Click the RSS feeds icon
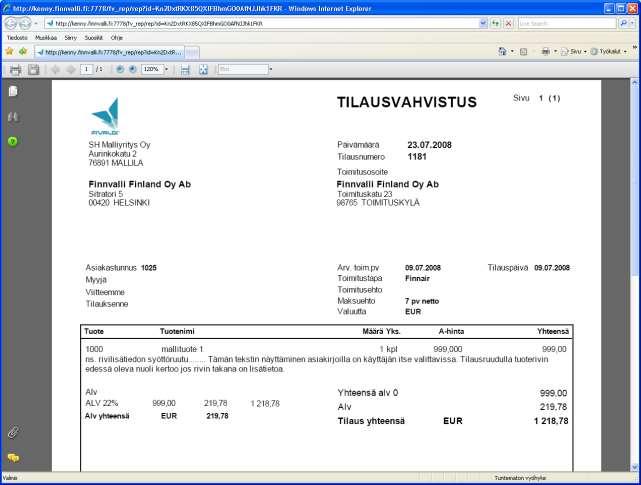Image resolution: width=641 pixels, height=485 pixels. click(523, 52)
